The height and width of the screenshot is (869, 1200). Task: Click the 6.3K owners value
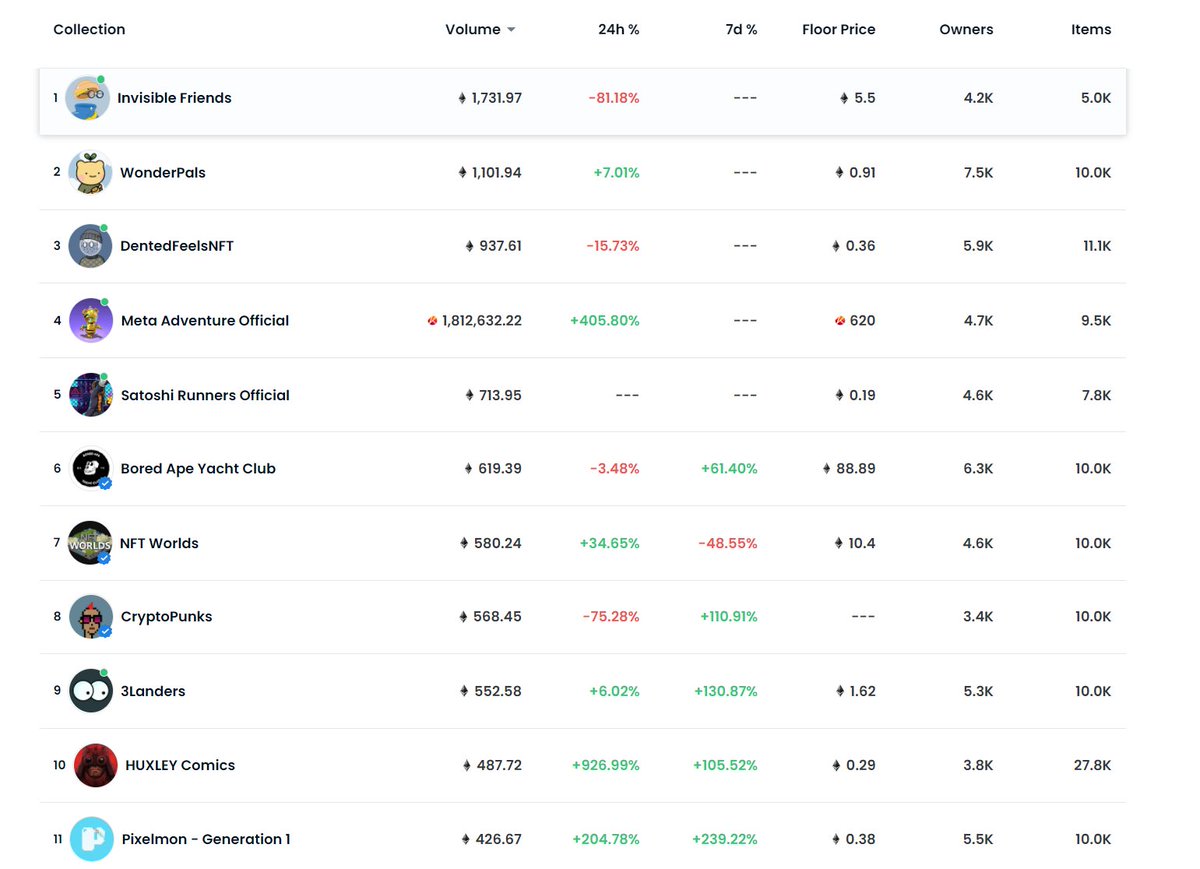pyautogui.click(x=978, y=468)
